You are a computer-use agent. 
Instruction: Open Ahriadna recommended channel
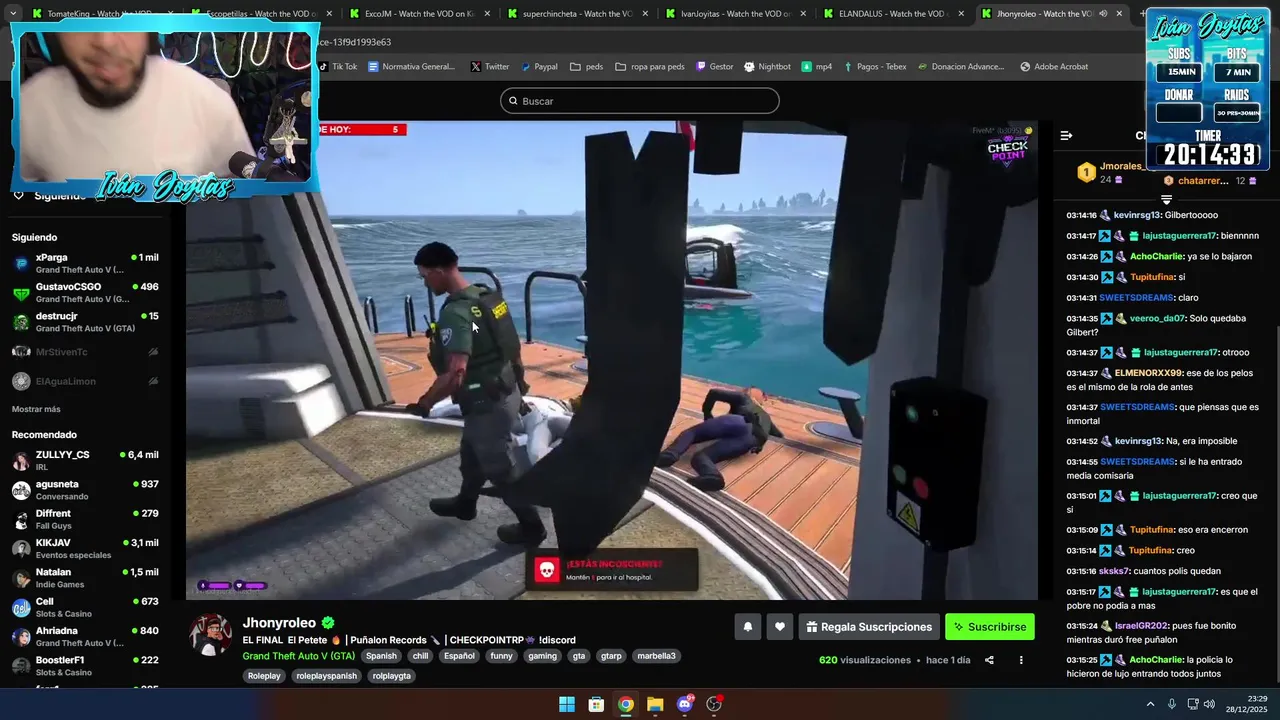tap(85, 637)
